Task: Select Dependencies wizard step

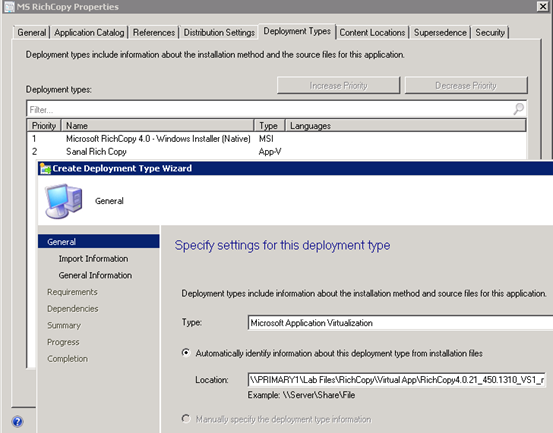Action: pyautogui.click(x=73, y=309)
